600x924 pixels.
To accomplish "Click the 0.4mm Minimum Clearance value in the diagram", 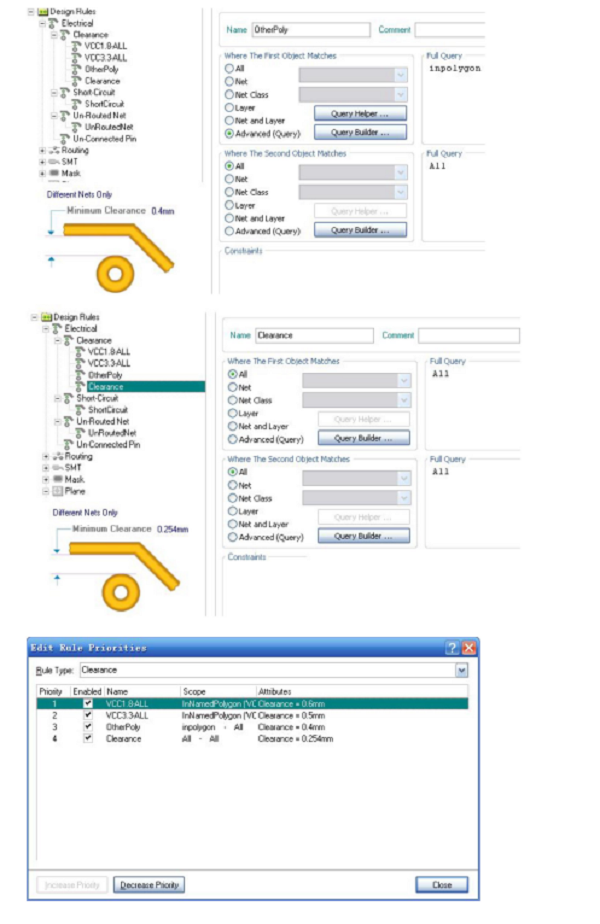I will tap(162, 212).
